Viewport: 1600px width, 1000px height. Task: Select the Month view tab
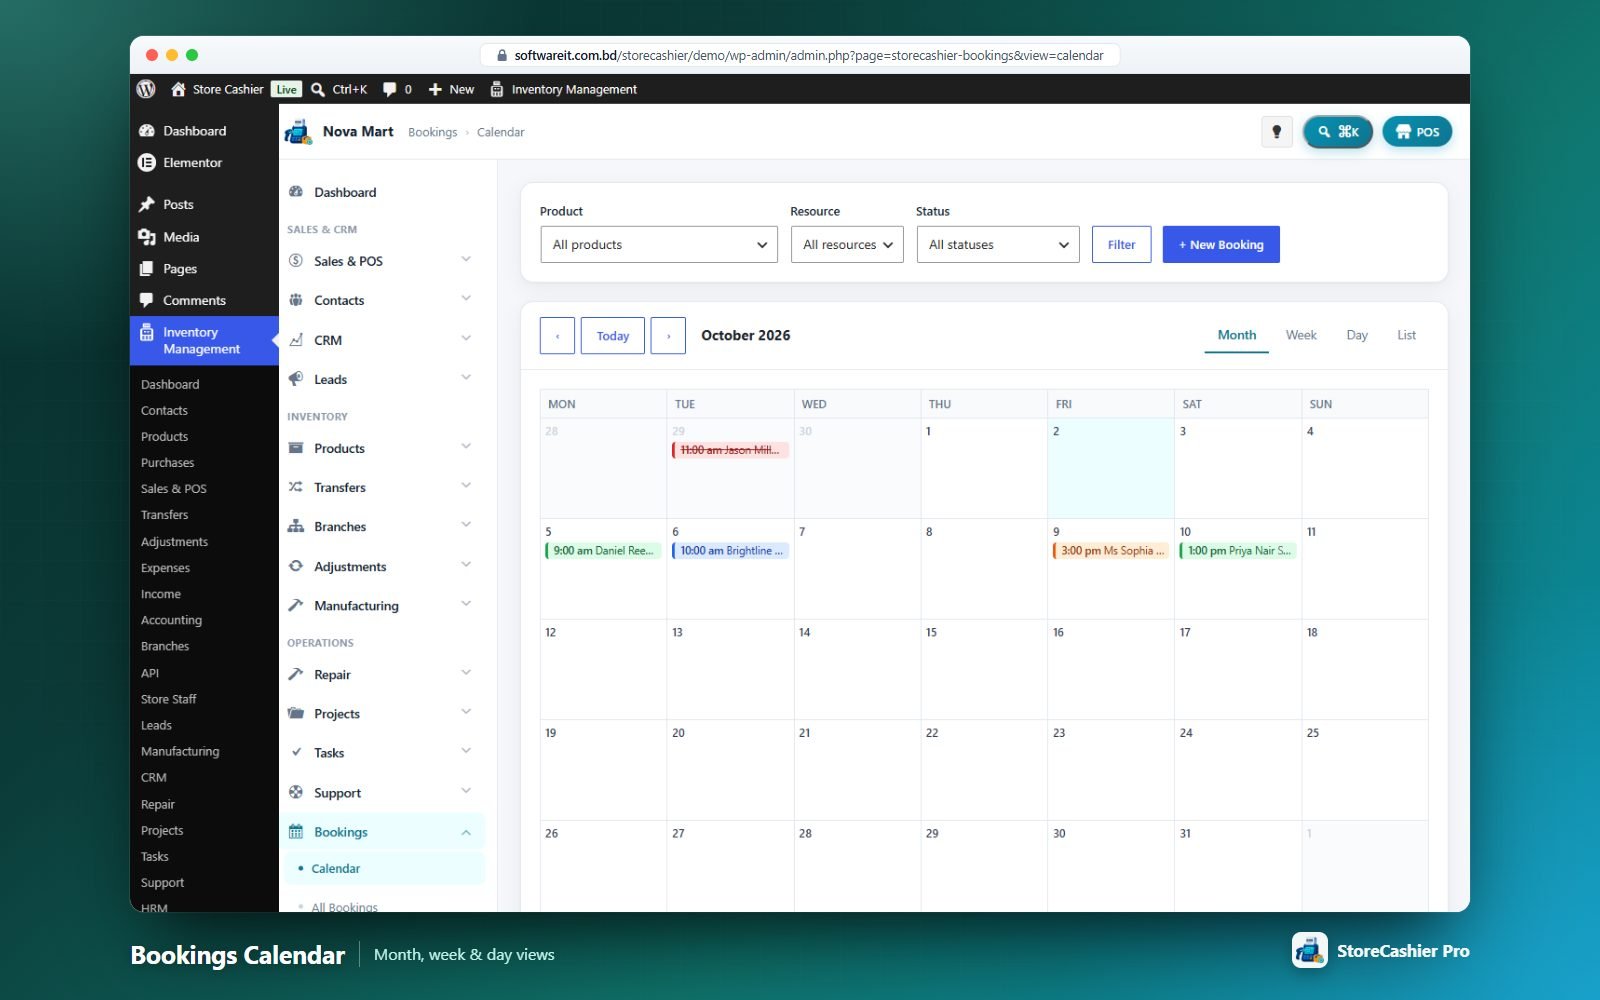coord(1237,335)
